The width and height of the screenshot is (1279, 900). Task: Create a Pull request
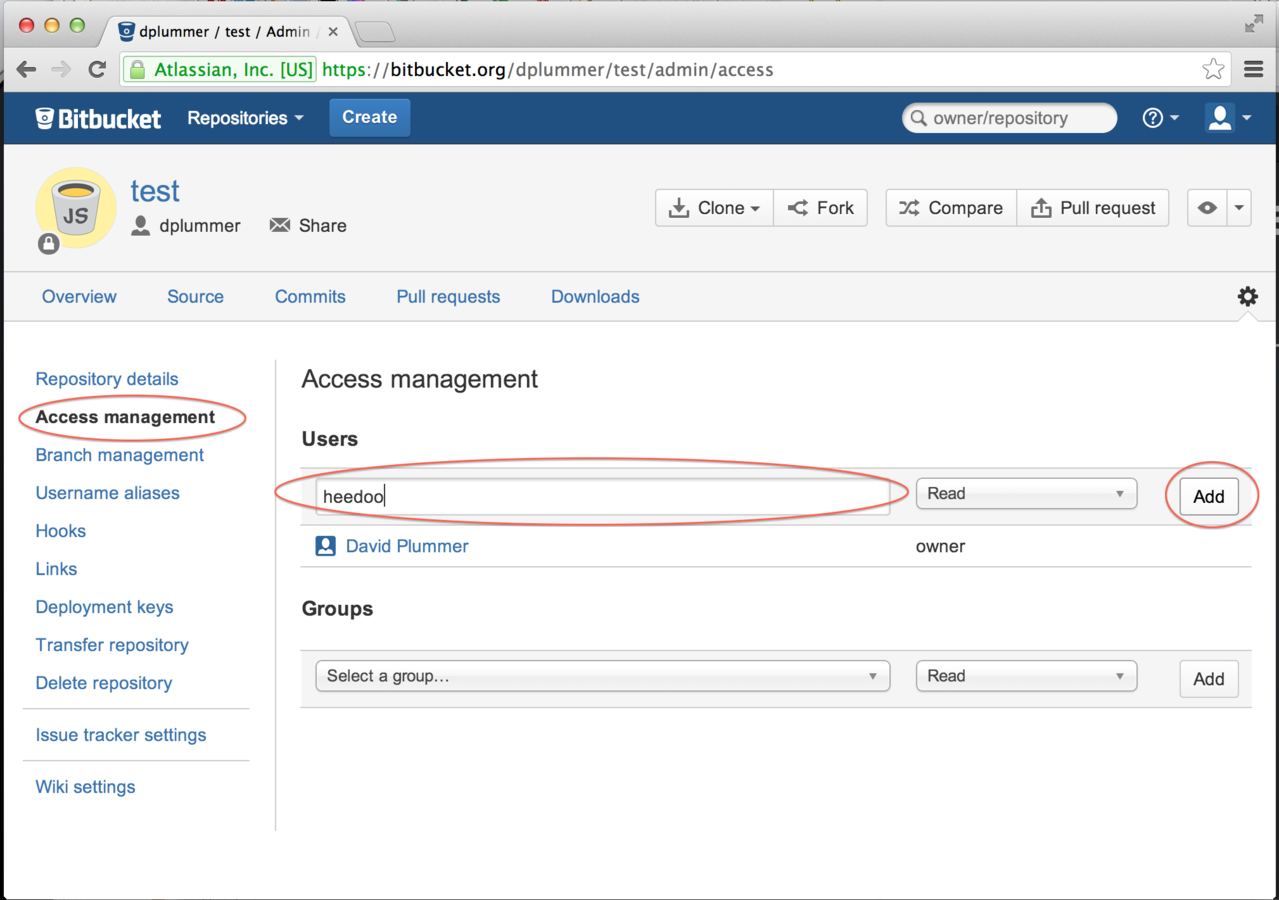[x=1093, y=208]
